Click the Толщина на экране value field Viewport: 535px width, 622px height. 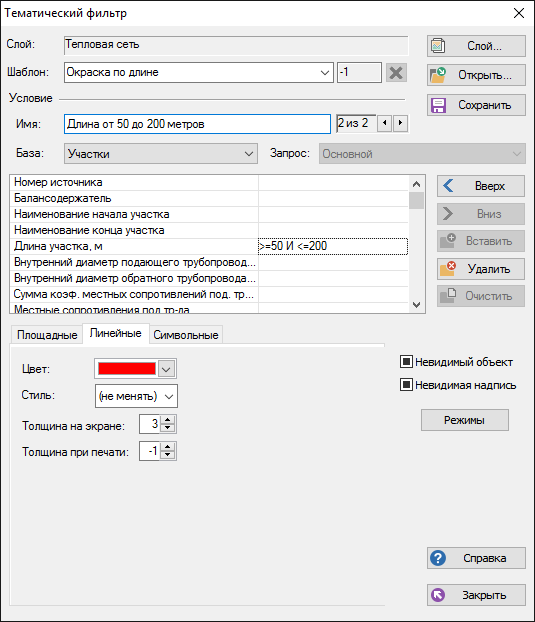click(150, 424)
